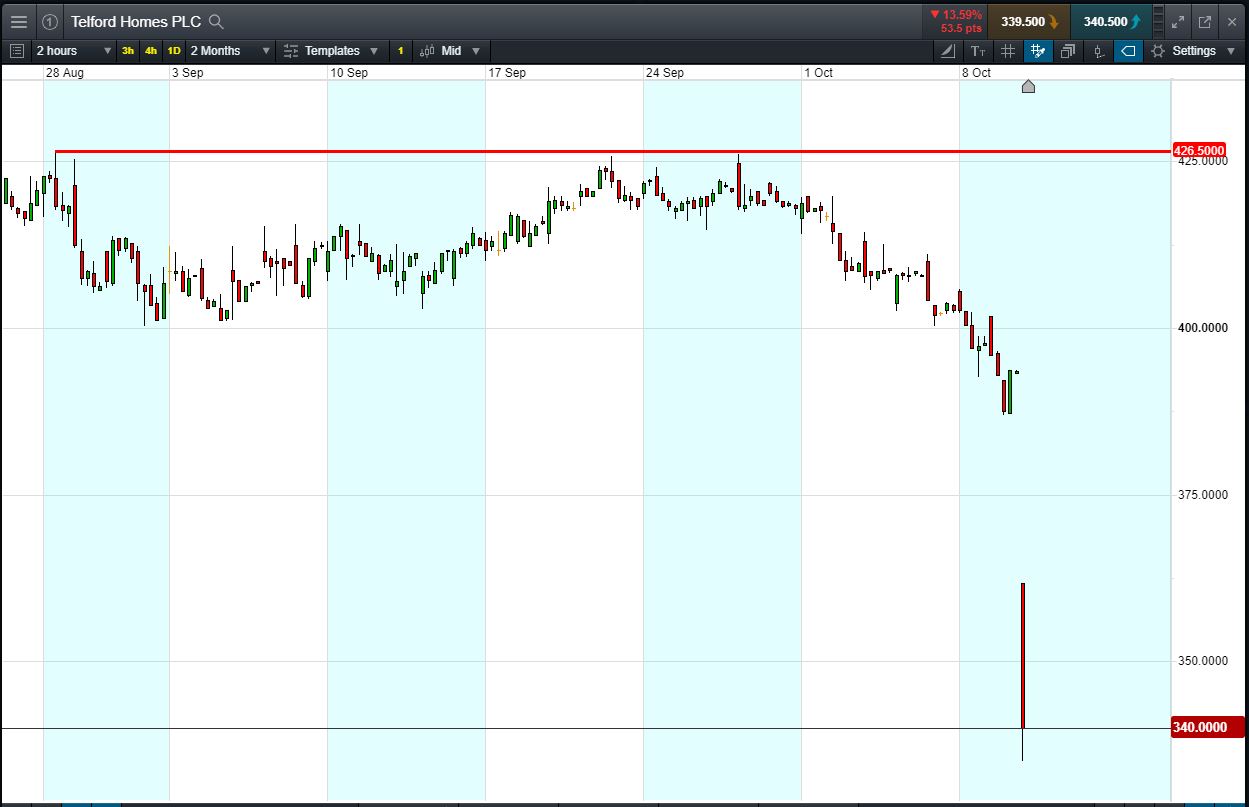The width and height of the screenshot is (1249, 807).
Task: Open the 2 hours interval dropdown
Action: tap(74, 51)
